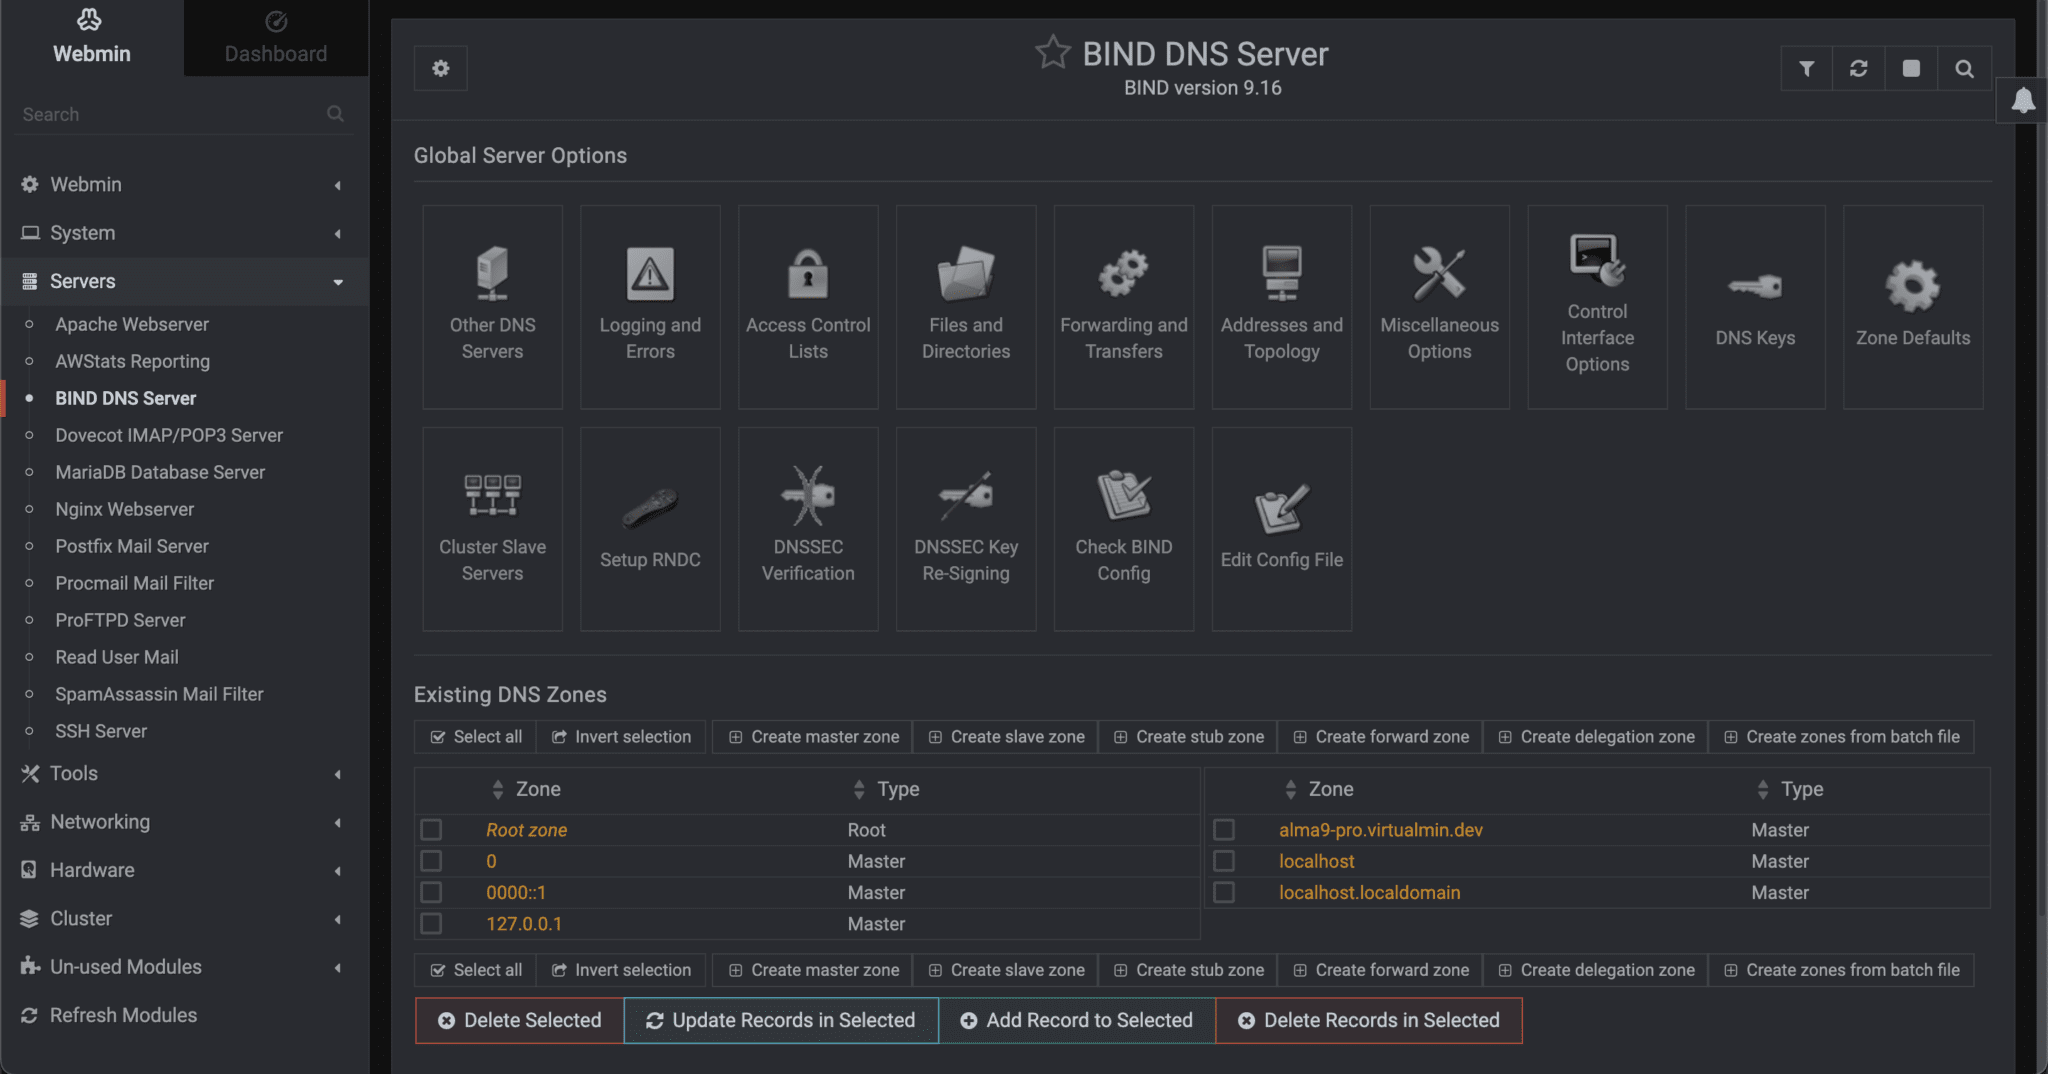
Task: Click Add Record to Selected
Action: pos(1077,1021)
